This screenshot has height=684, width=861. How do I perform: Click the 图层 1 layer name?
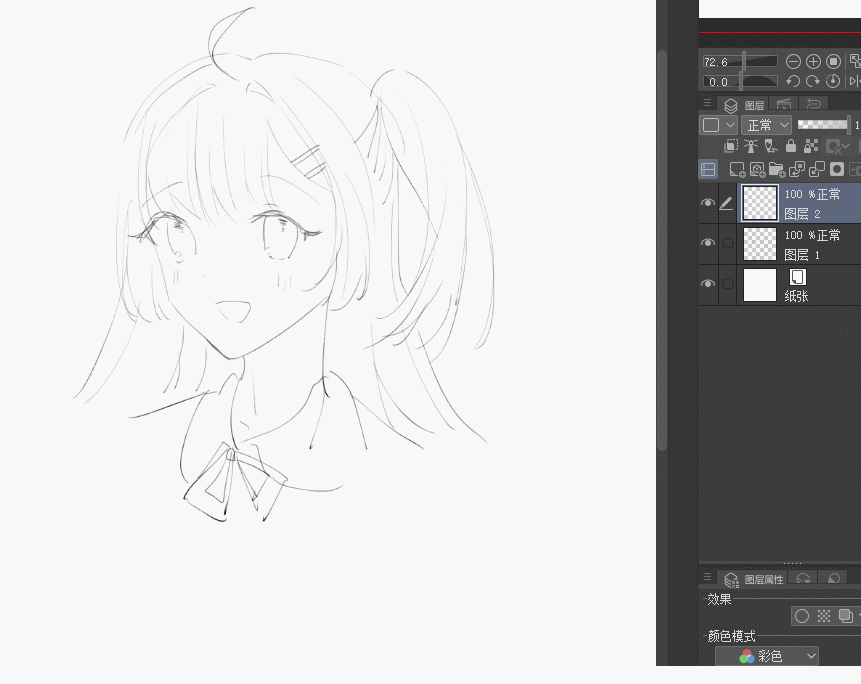tap(802, 254)
